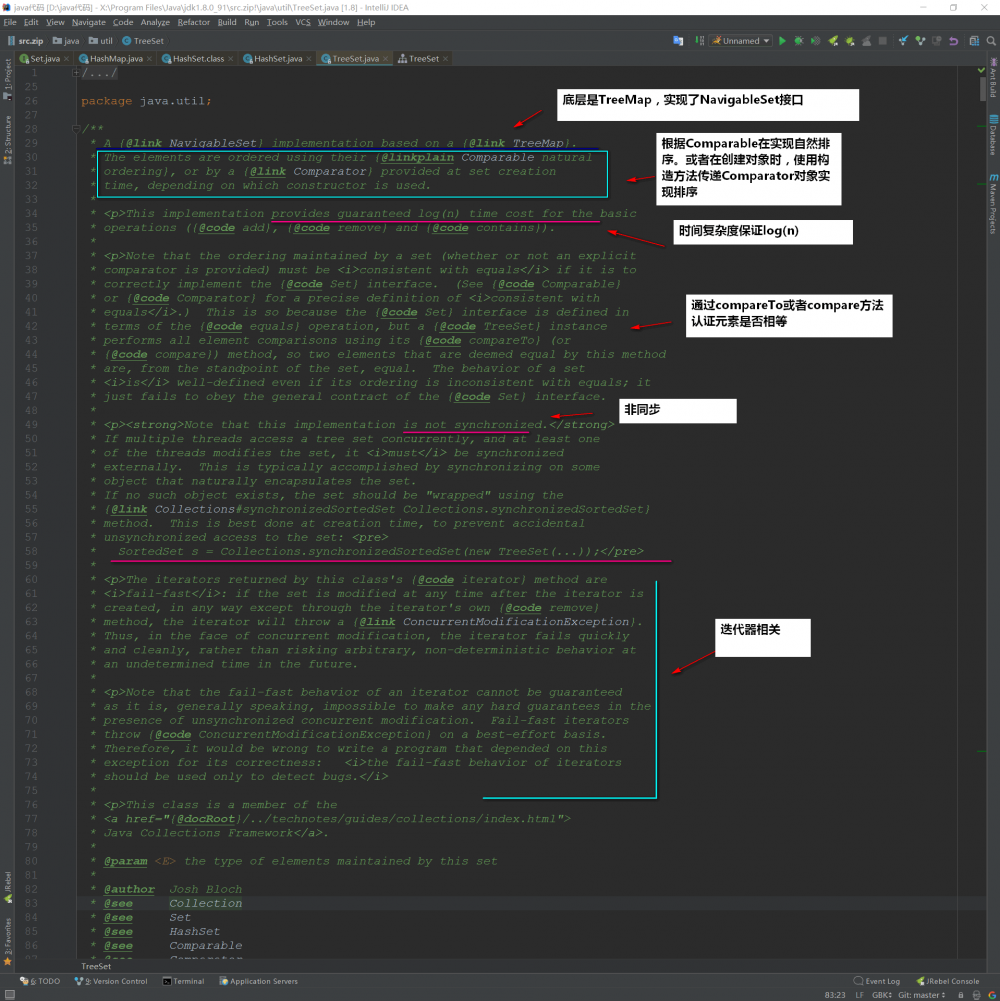Open the JRebel side tool window
1000x1001 pixels.
point(8,887)
